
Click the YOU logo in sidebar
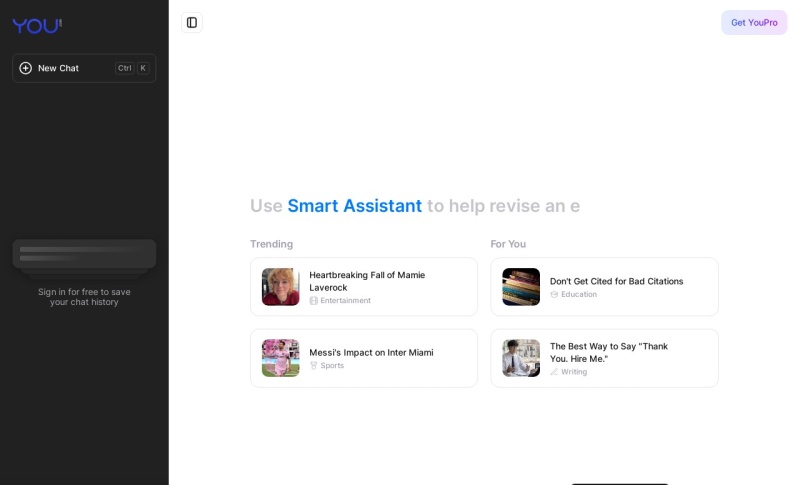click(x=37, y=25)
